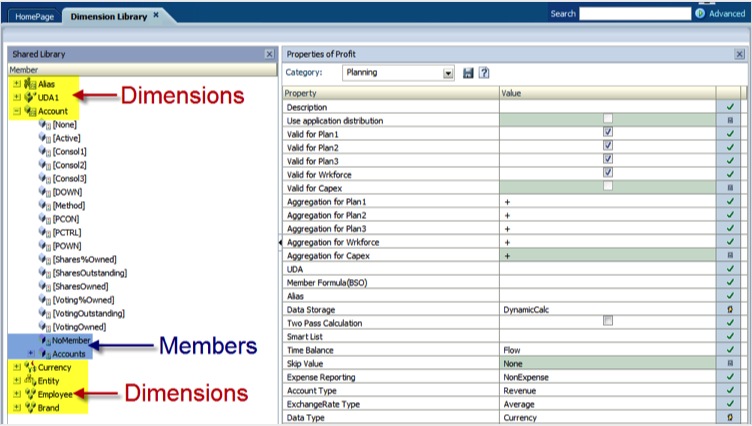Click the green checkmark in Account Type row
The height and width of the screenshot is (426, 752).
click(730, 390)
